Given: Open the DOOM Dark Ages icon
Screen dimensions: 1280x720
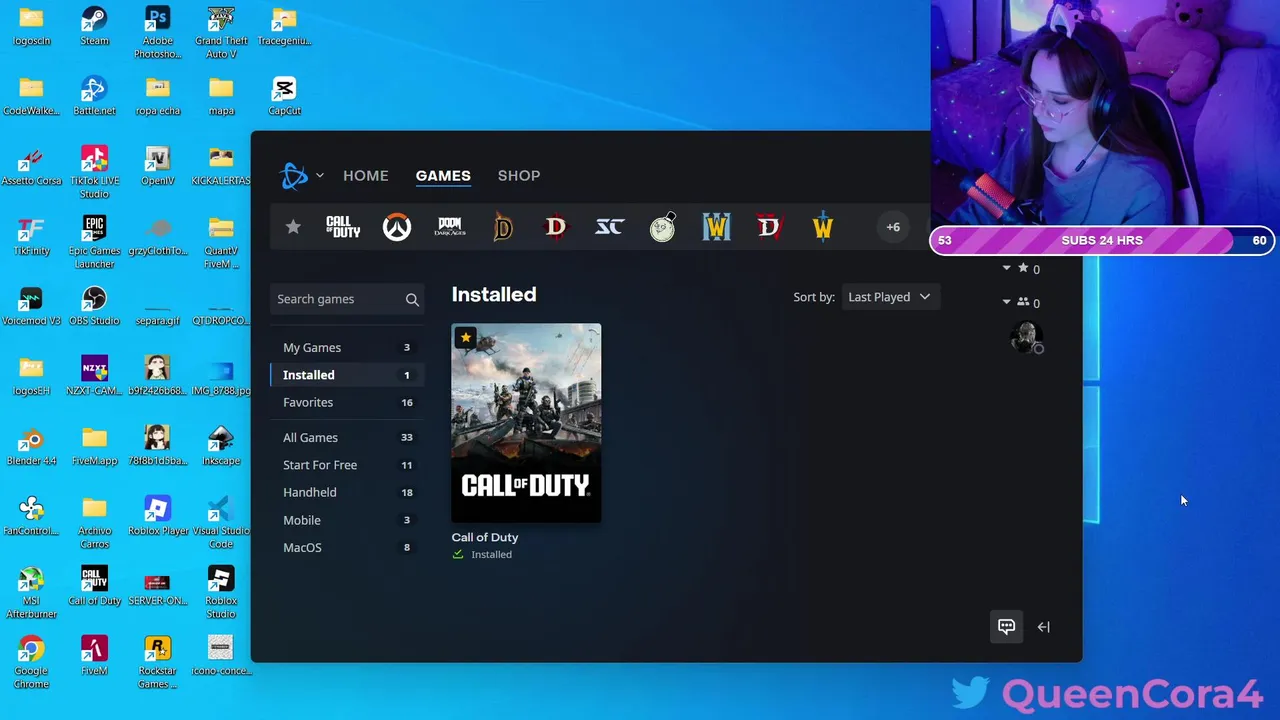Looking at the screenshot, I should pos(450,227).
